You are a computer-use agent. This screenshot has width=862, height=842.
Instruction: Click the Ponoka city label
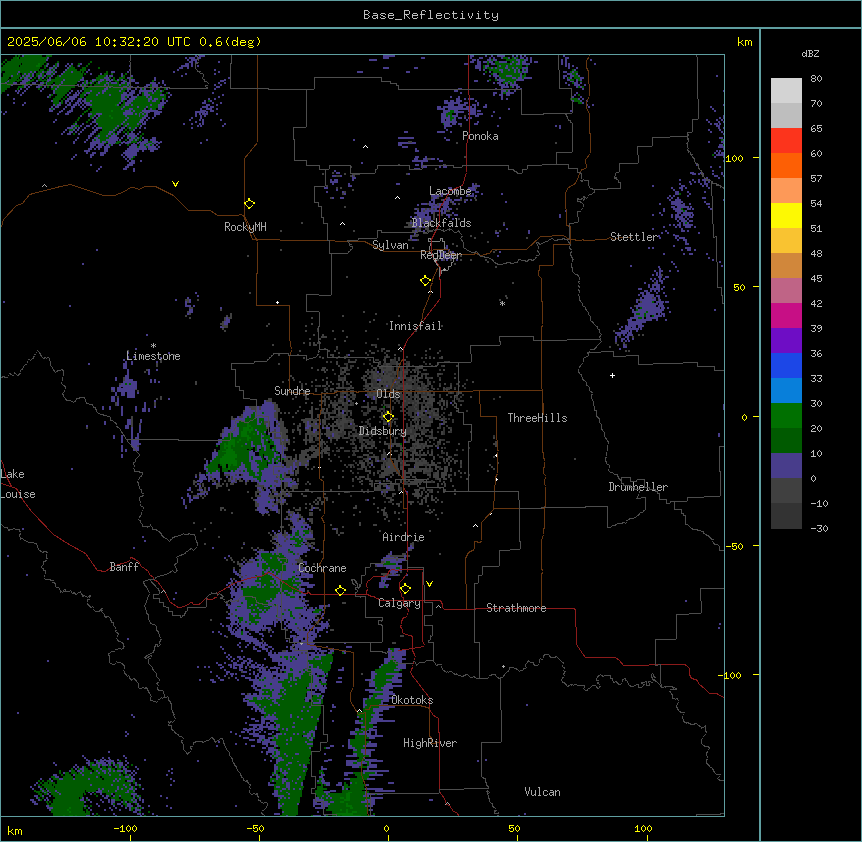tap(480, 136)
